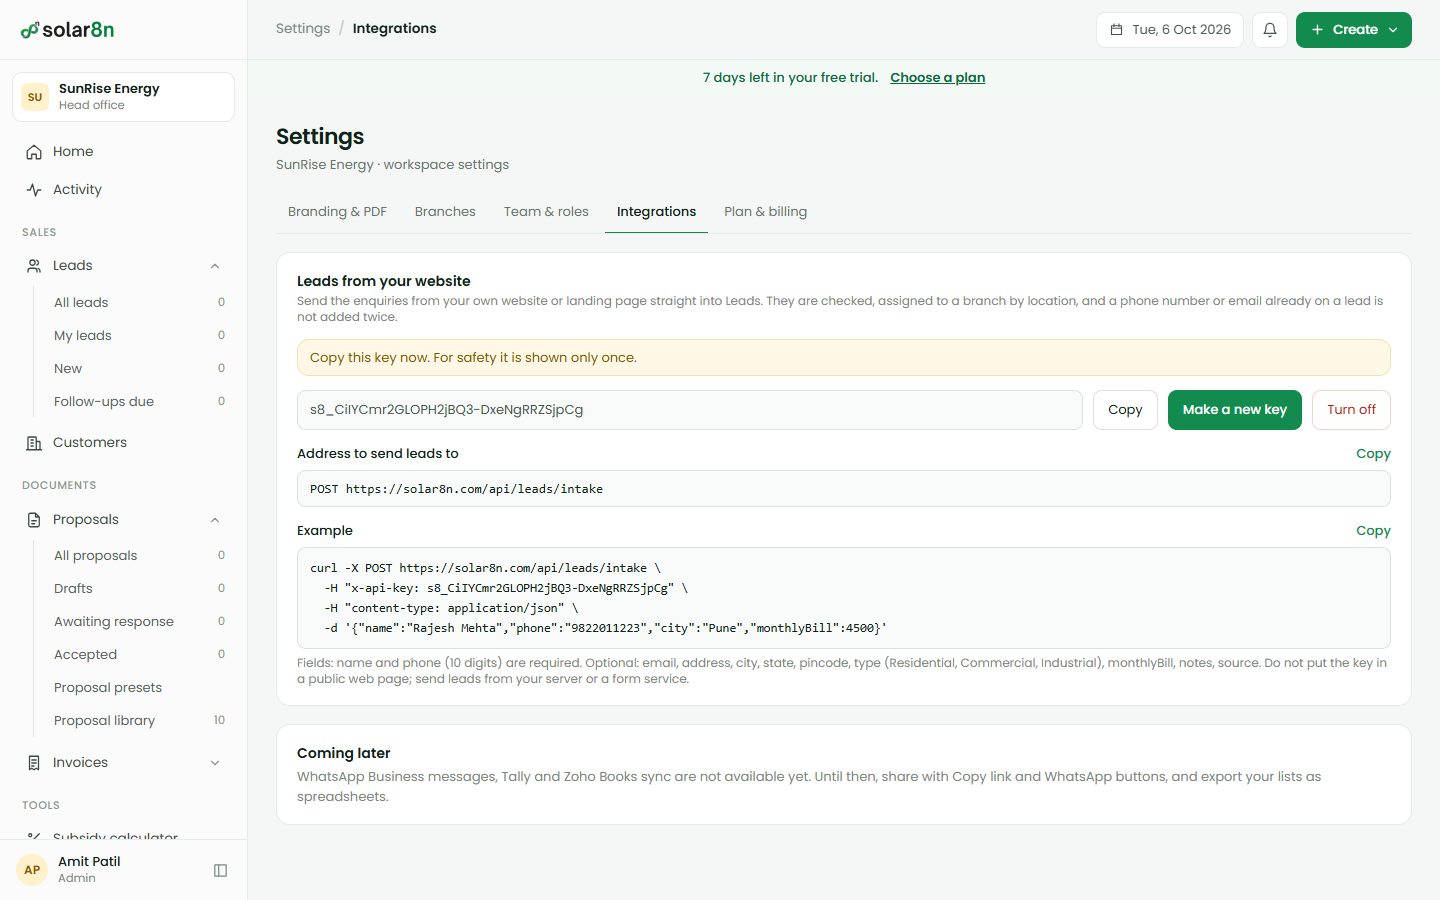Open notifications bell
1440x900 pixels.
1270,30
